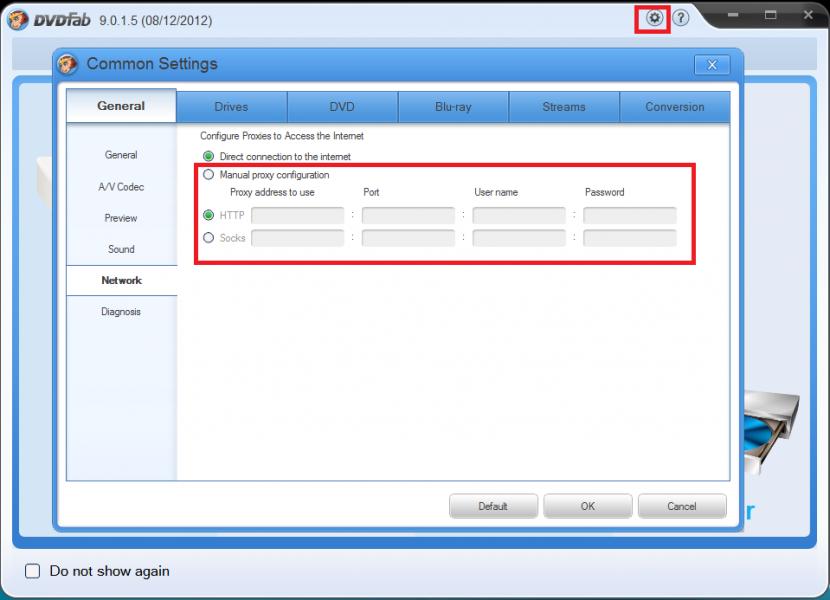Switch to the Conversion tab
Image resolution: width=830 pixels, height=600 pixels.
(675, 107)
